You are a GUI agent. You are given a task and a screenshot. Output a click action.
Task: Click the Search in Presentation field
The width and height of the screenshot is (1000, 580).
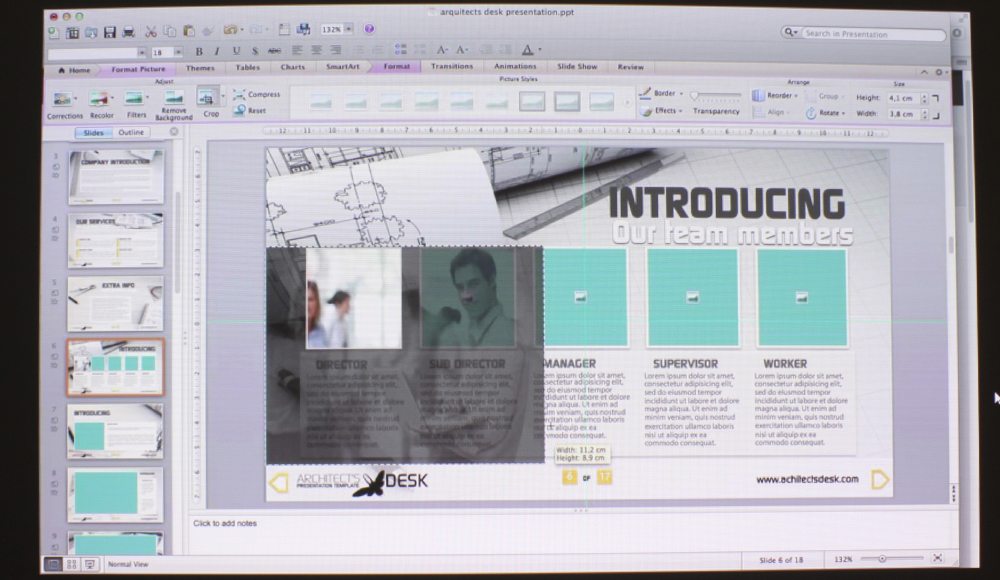pyautogui.click(x=872, y=34)
